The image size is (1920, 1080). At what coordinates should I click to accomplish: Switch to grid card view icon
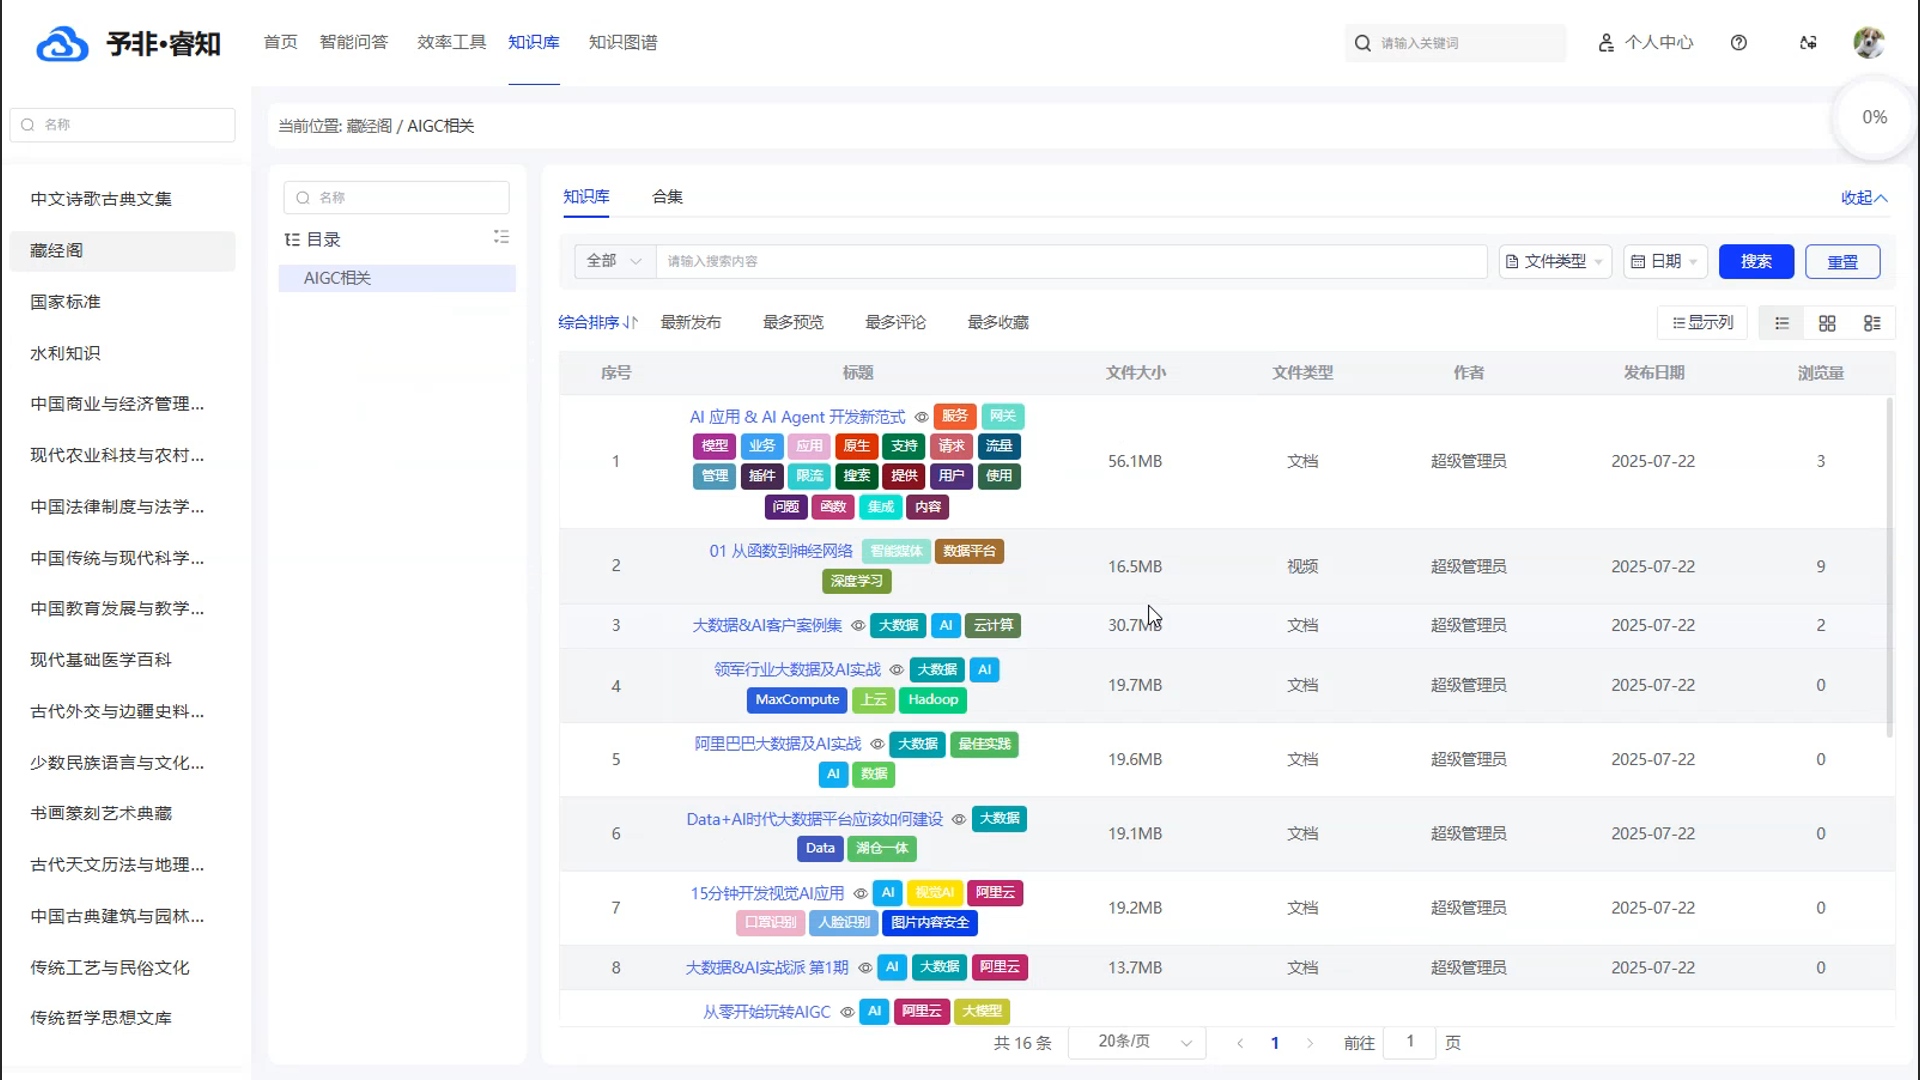coord(1827,323)
